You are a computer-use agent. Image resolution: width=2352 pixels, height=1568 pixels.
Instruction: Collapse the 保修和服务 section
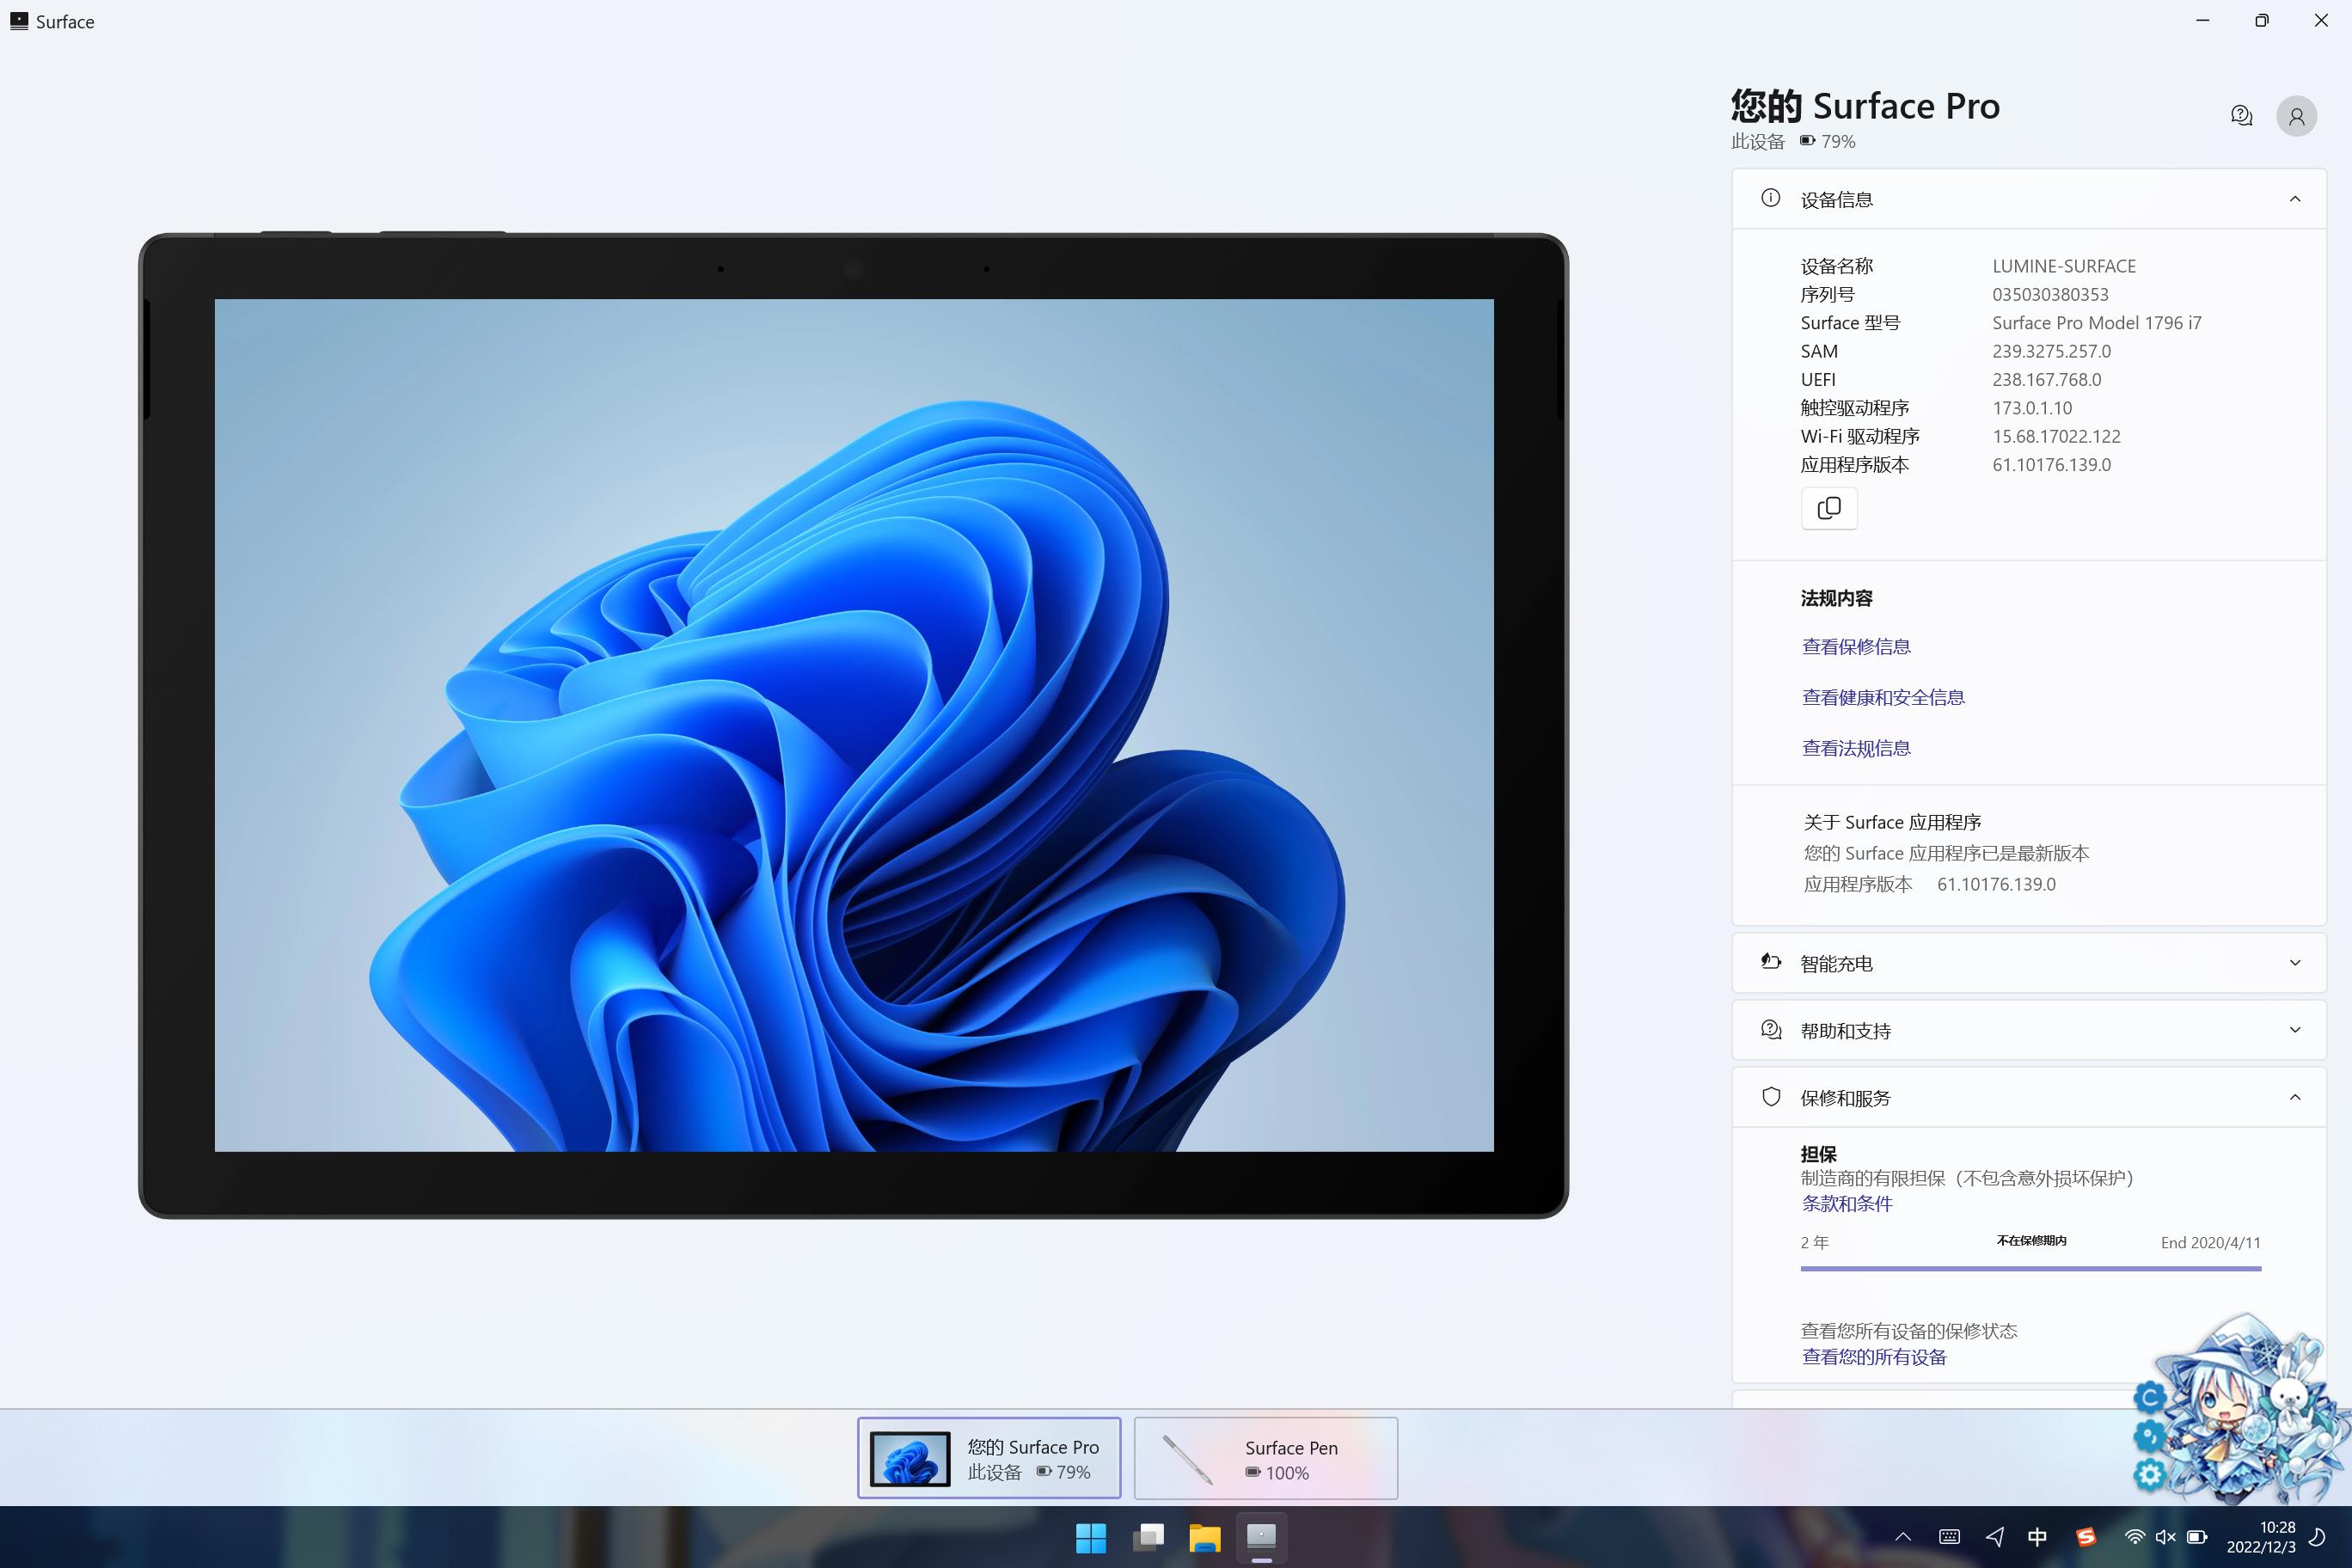coord(2294,1097)
